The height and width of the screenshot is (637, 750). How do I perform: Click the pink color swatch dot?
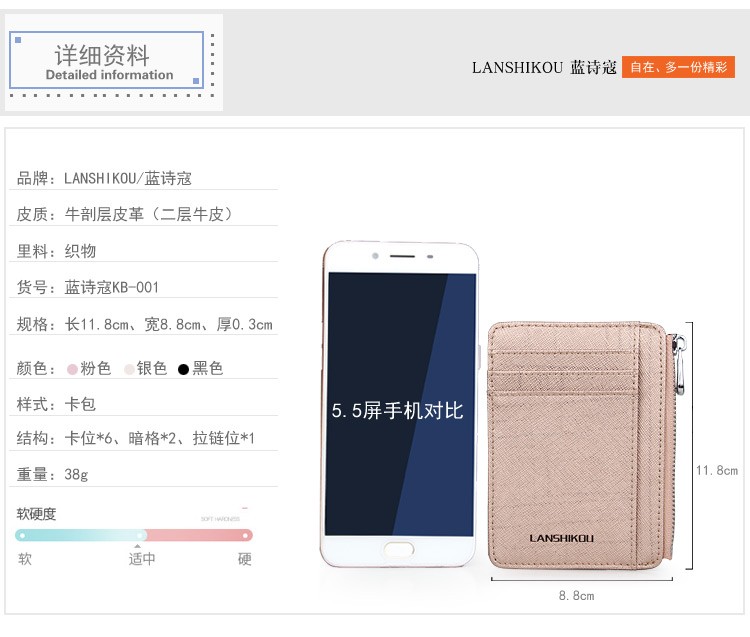click(x=72, y=369)
